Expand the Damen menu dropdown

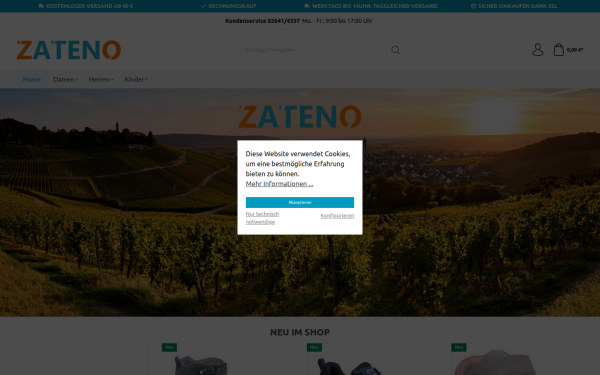click(x=65, y=79)
